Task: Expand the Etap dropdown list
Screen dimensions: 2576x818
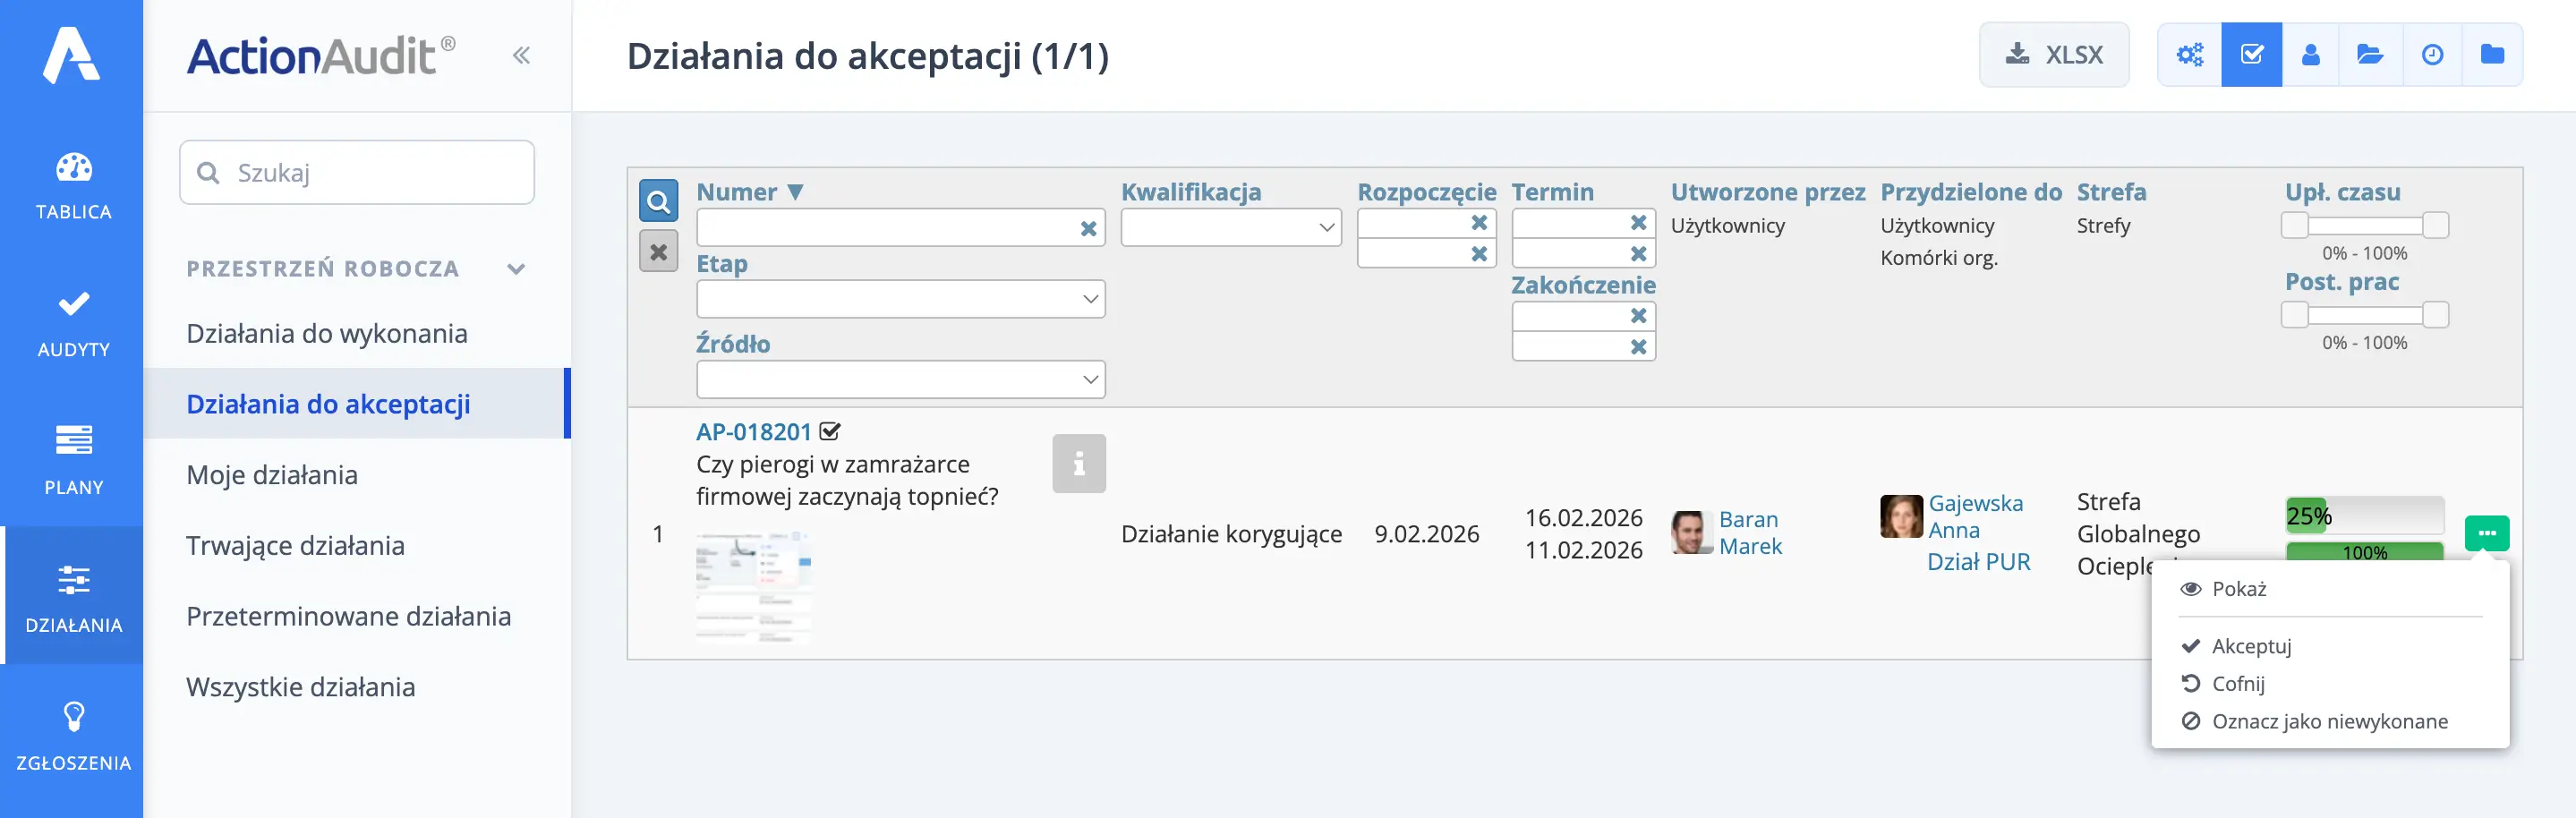Action: 900,298
